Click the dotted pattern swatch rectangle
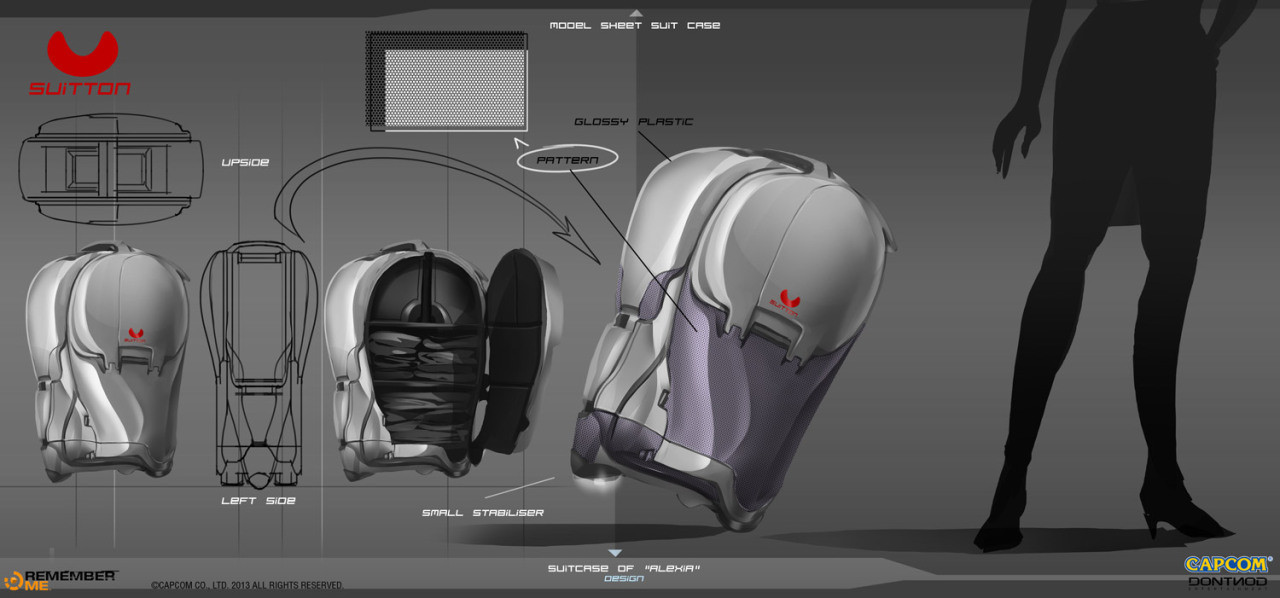The height and width of the screenshot is (598, 1280). (x=447, y=81)
